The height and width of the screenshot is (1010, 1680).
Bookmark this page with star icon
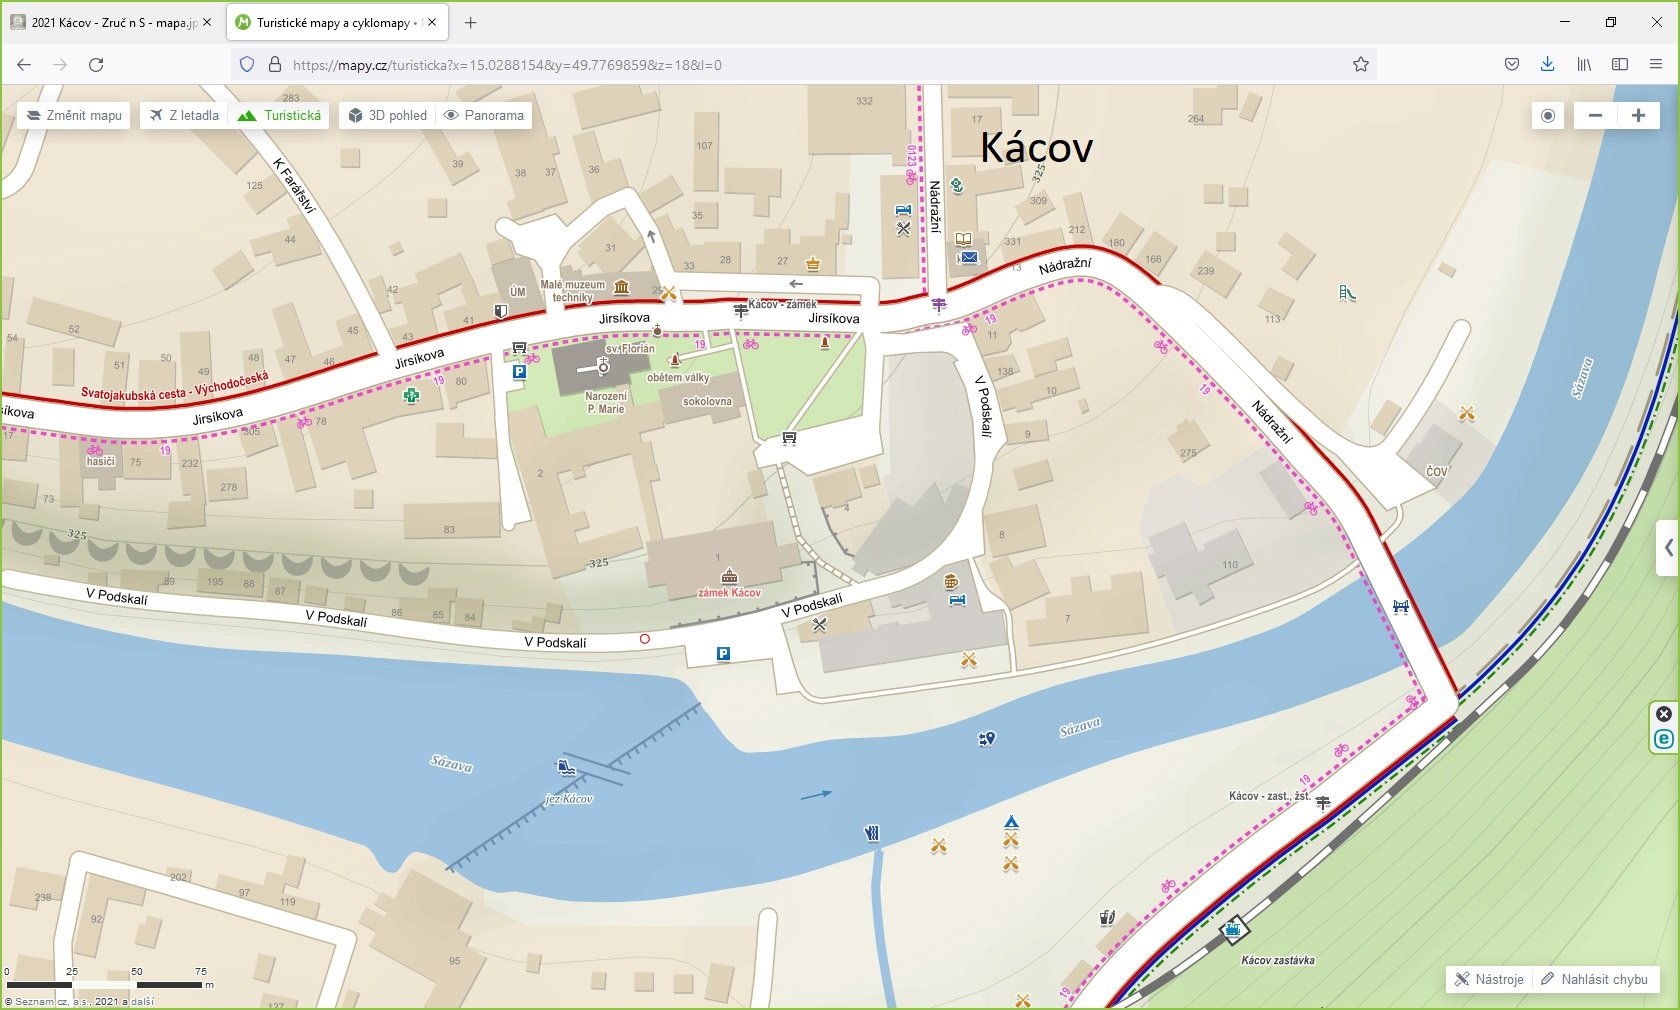[1361, 65]
